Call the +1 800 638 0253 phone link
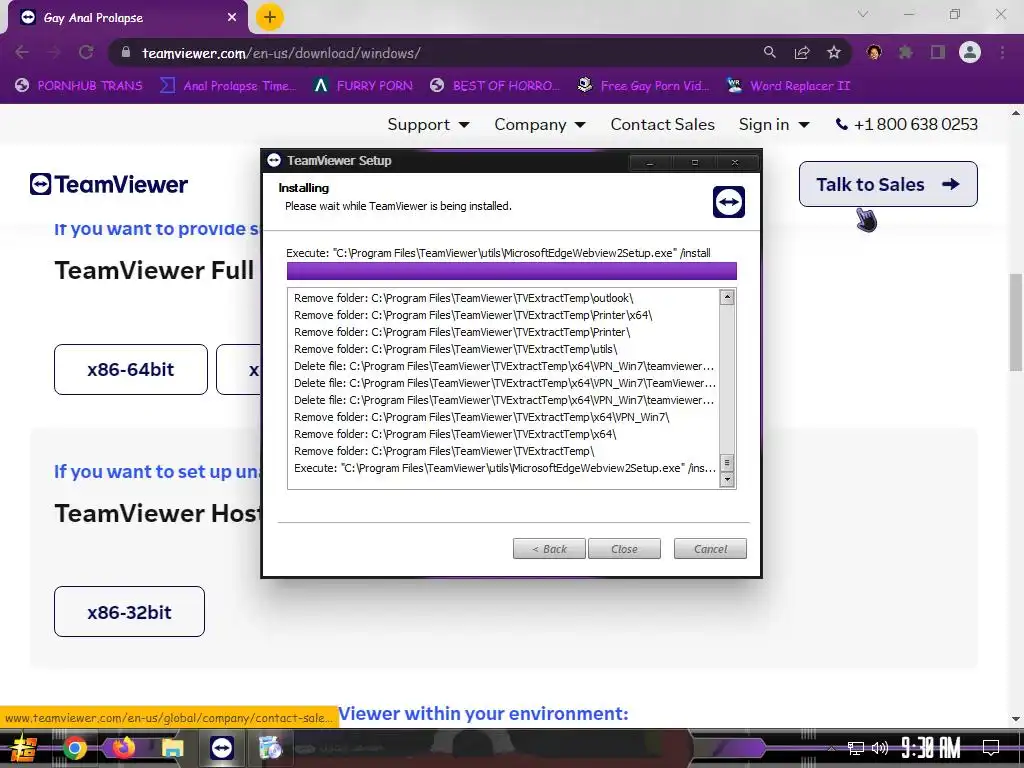Image resolution: width=1024 pixels, height=768 pixels. (907, 124)
